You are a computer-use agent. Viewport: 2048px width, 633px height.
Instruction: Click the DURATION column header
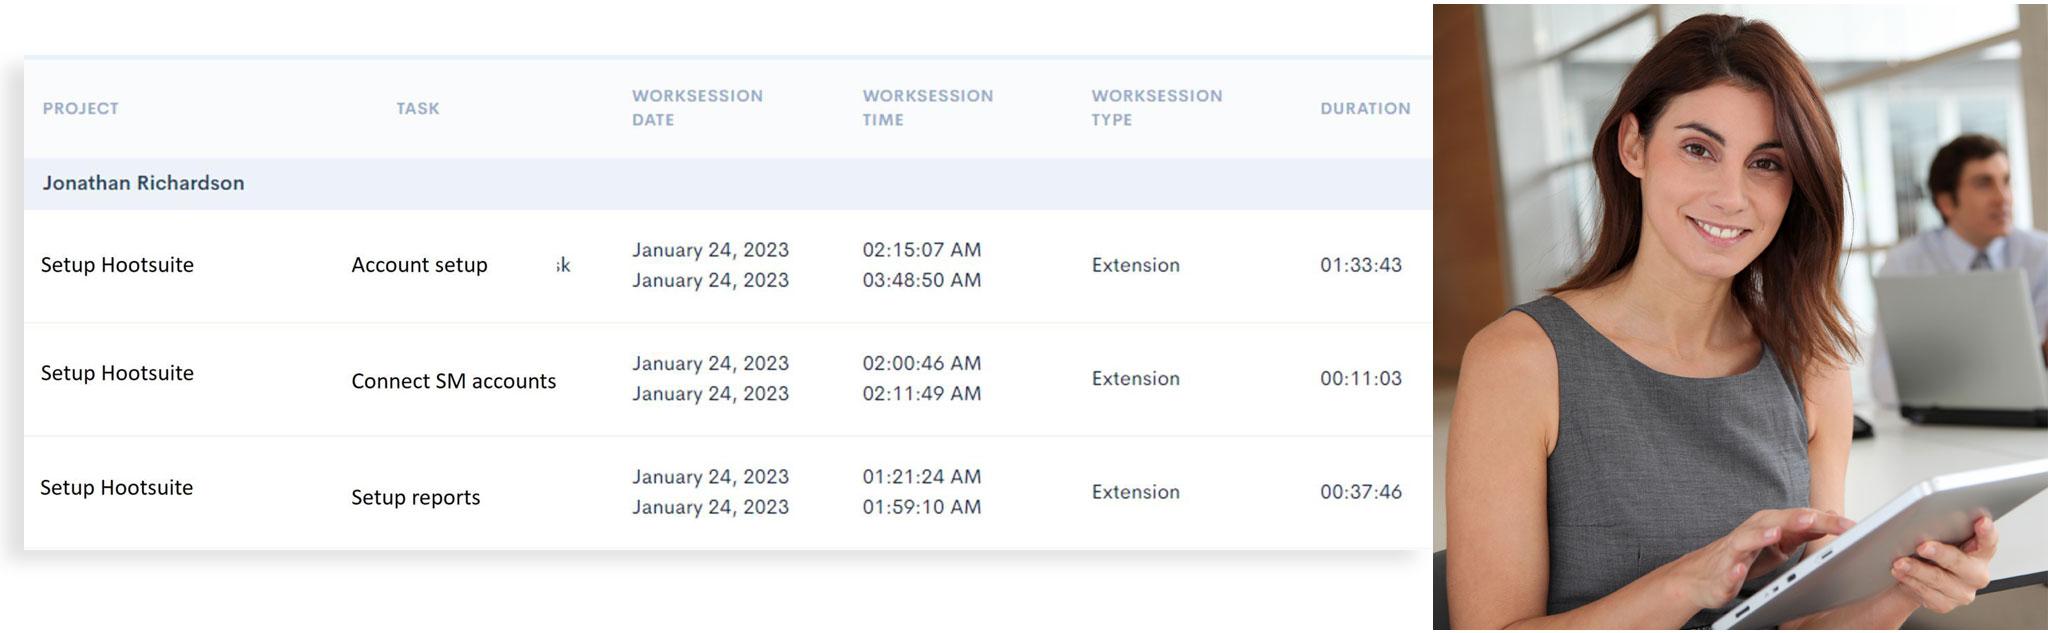pyautogui.click(x=1365, y=108)
